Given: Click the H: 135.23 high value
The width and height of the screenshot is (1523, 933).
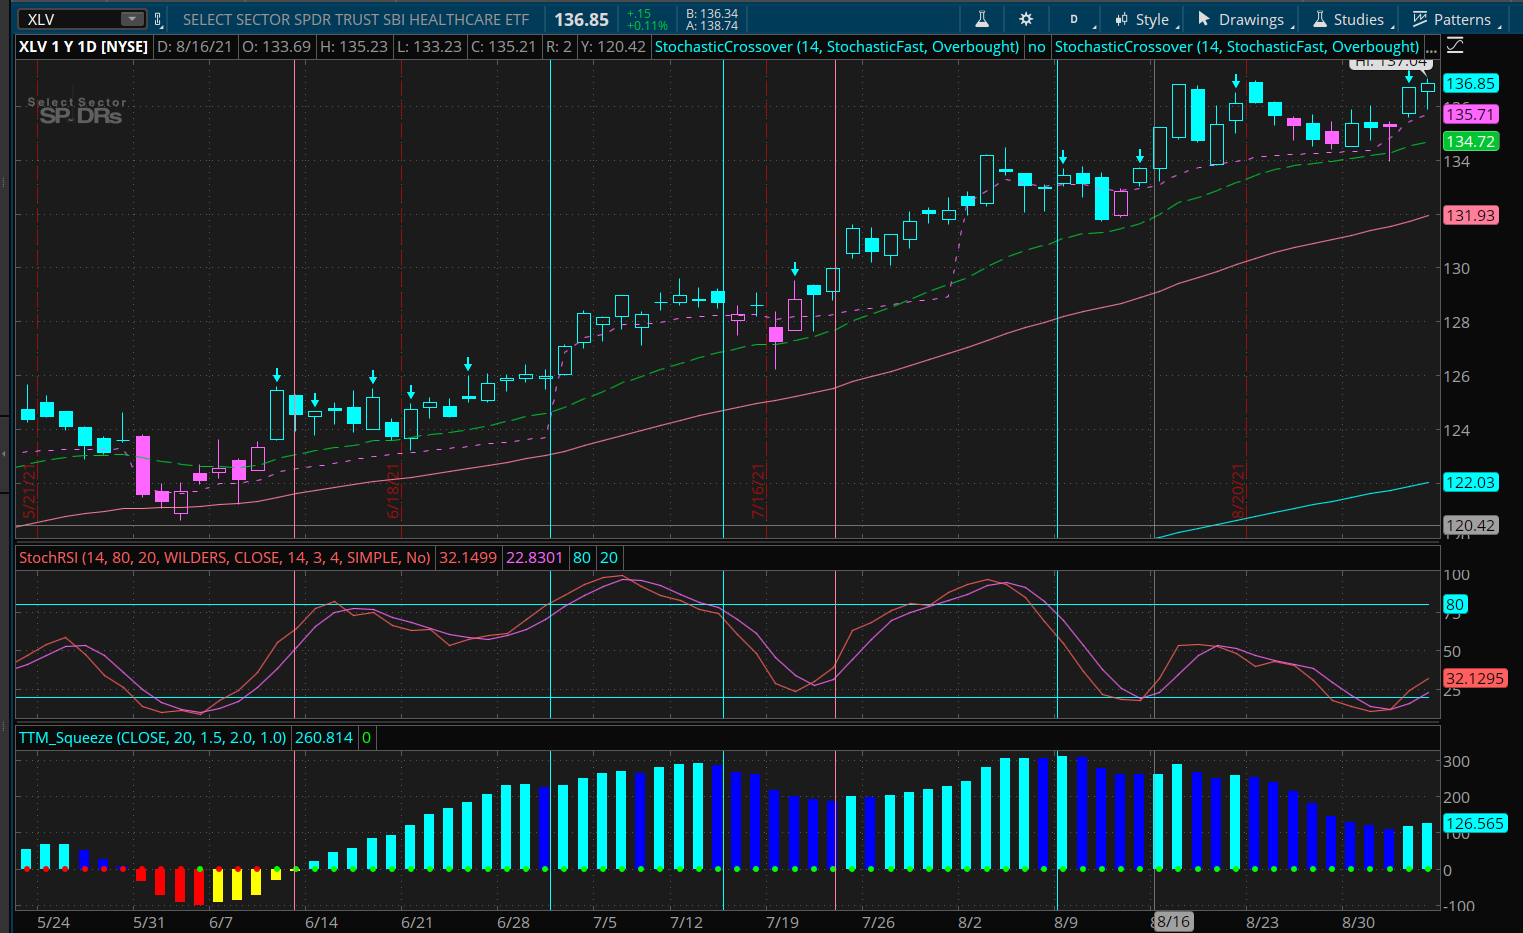Looking at the screenshot, I should pos(354,46).
